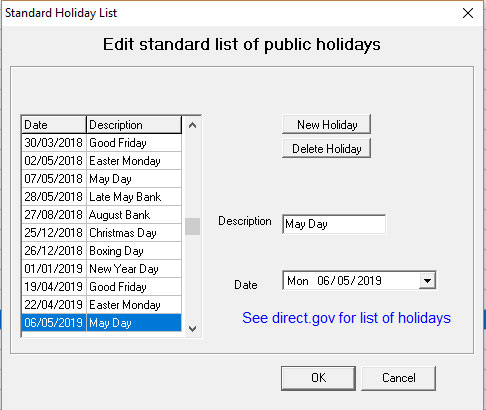Click the Description text field

point(334,224)
